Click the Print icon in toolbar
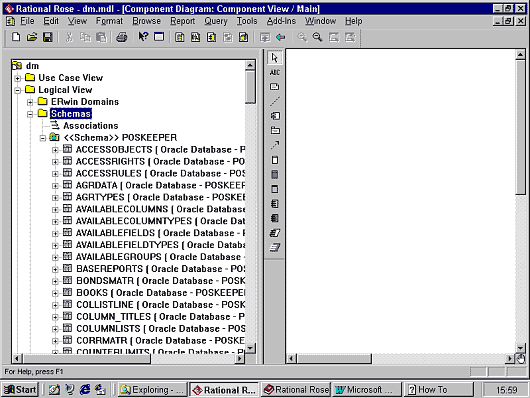The height and width of the screenshot is (398, 530). [x=122, y=37]
